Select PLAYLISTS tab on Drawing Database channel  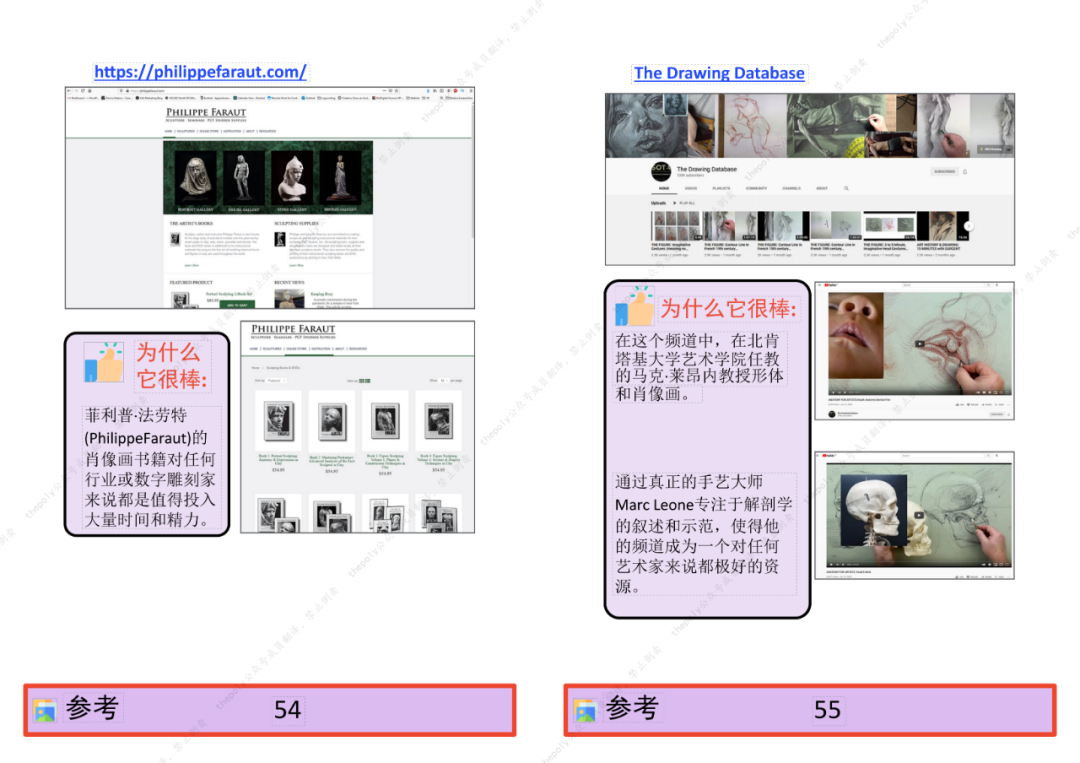721,188
